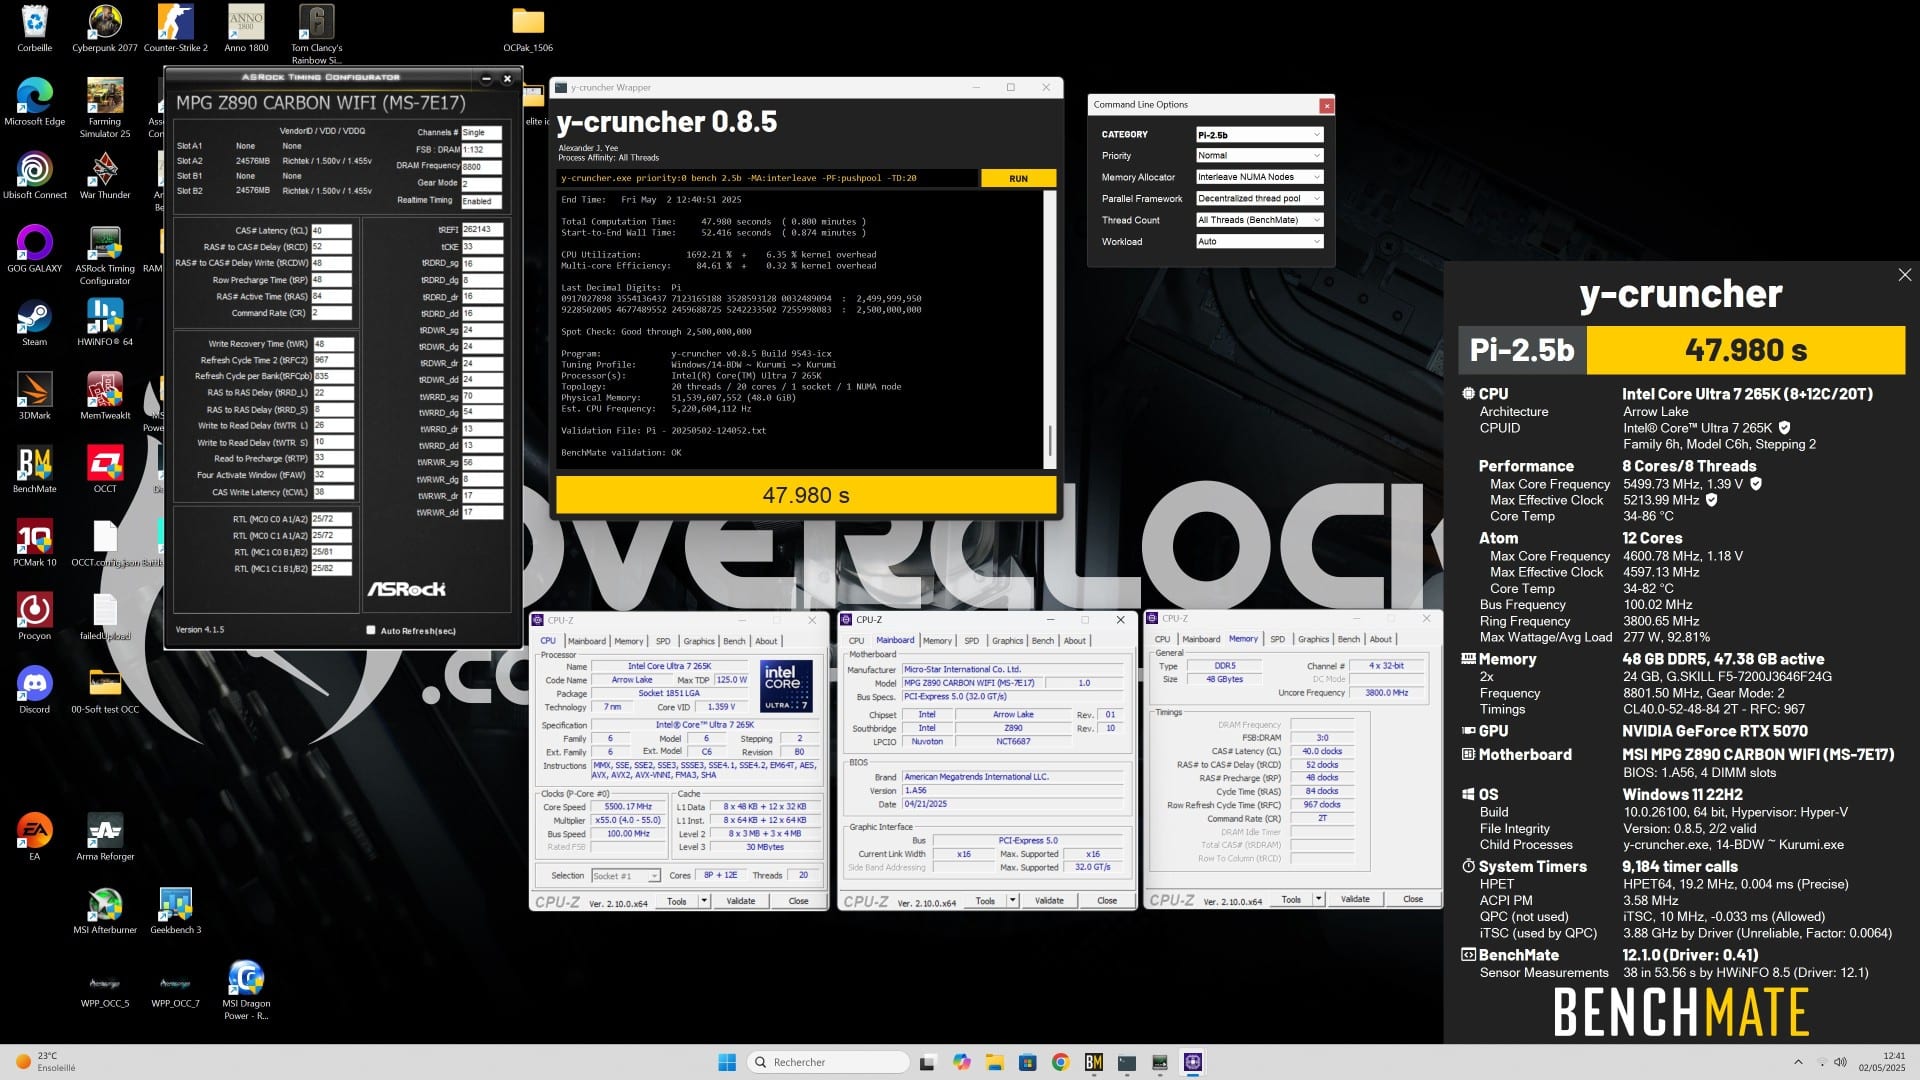Open the CATEGORY dropdown showing Pi-2.5b
Image resolution: width=1920 pixels, height=1080 pixels.
[x=1259, y=134]
